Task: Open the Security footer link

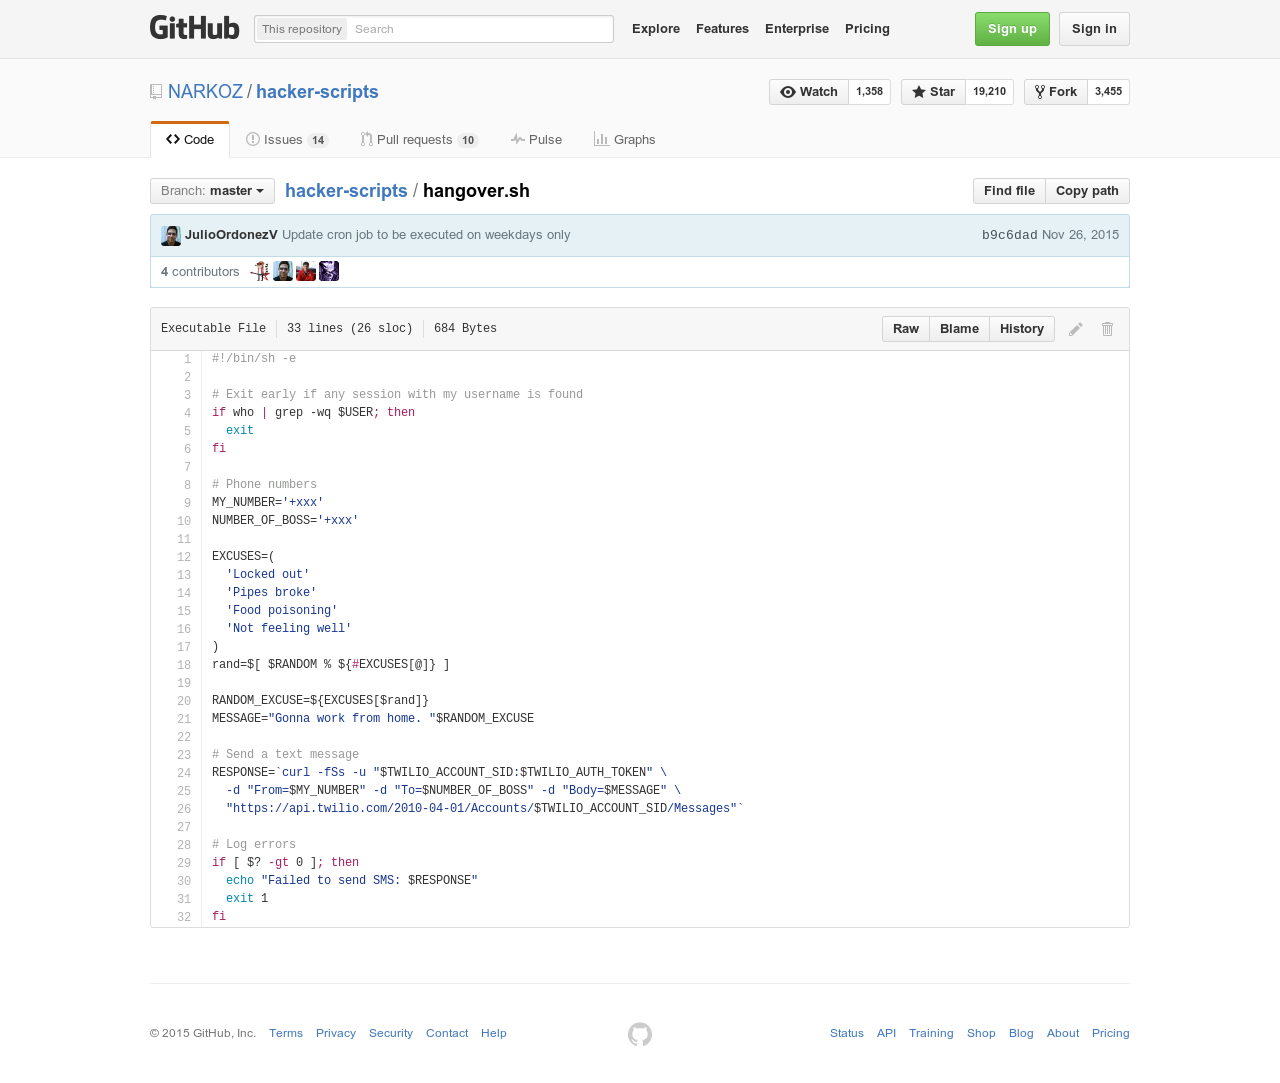Action: click(391, 1033)
